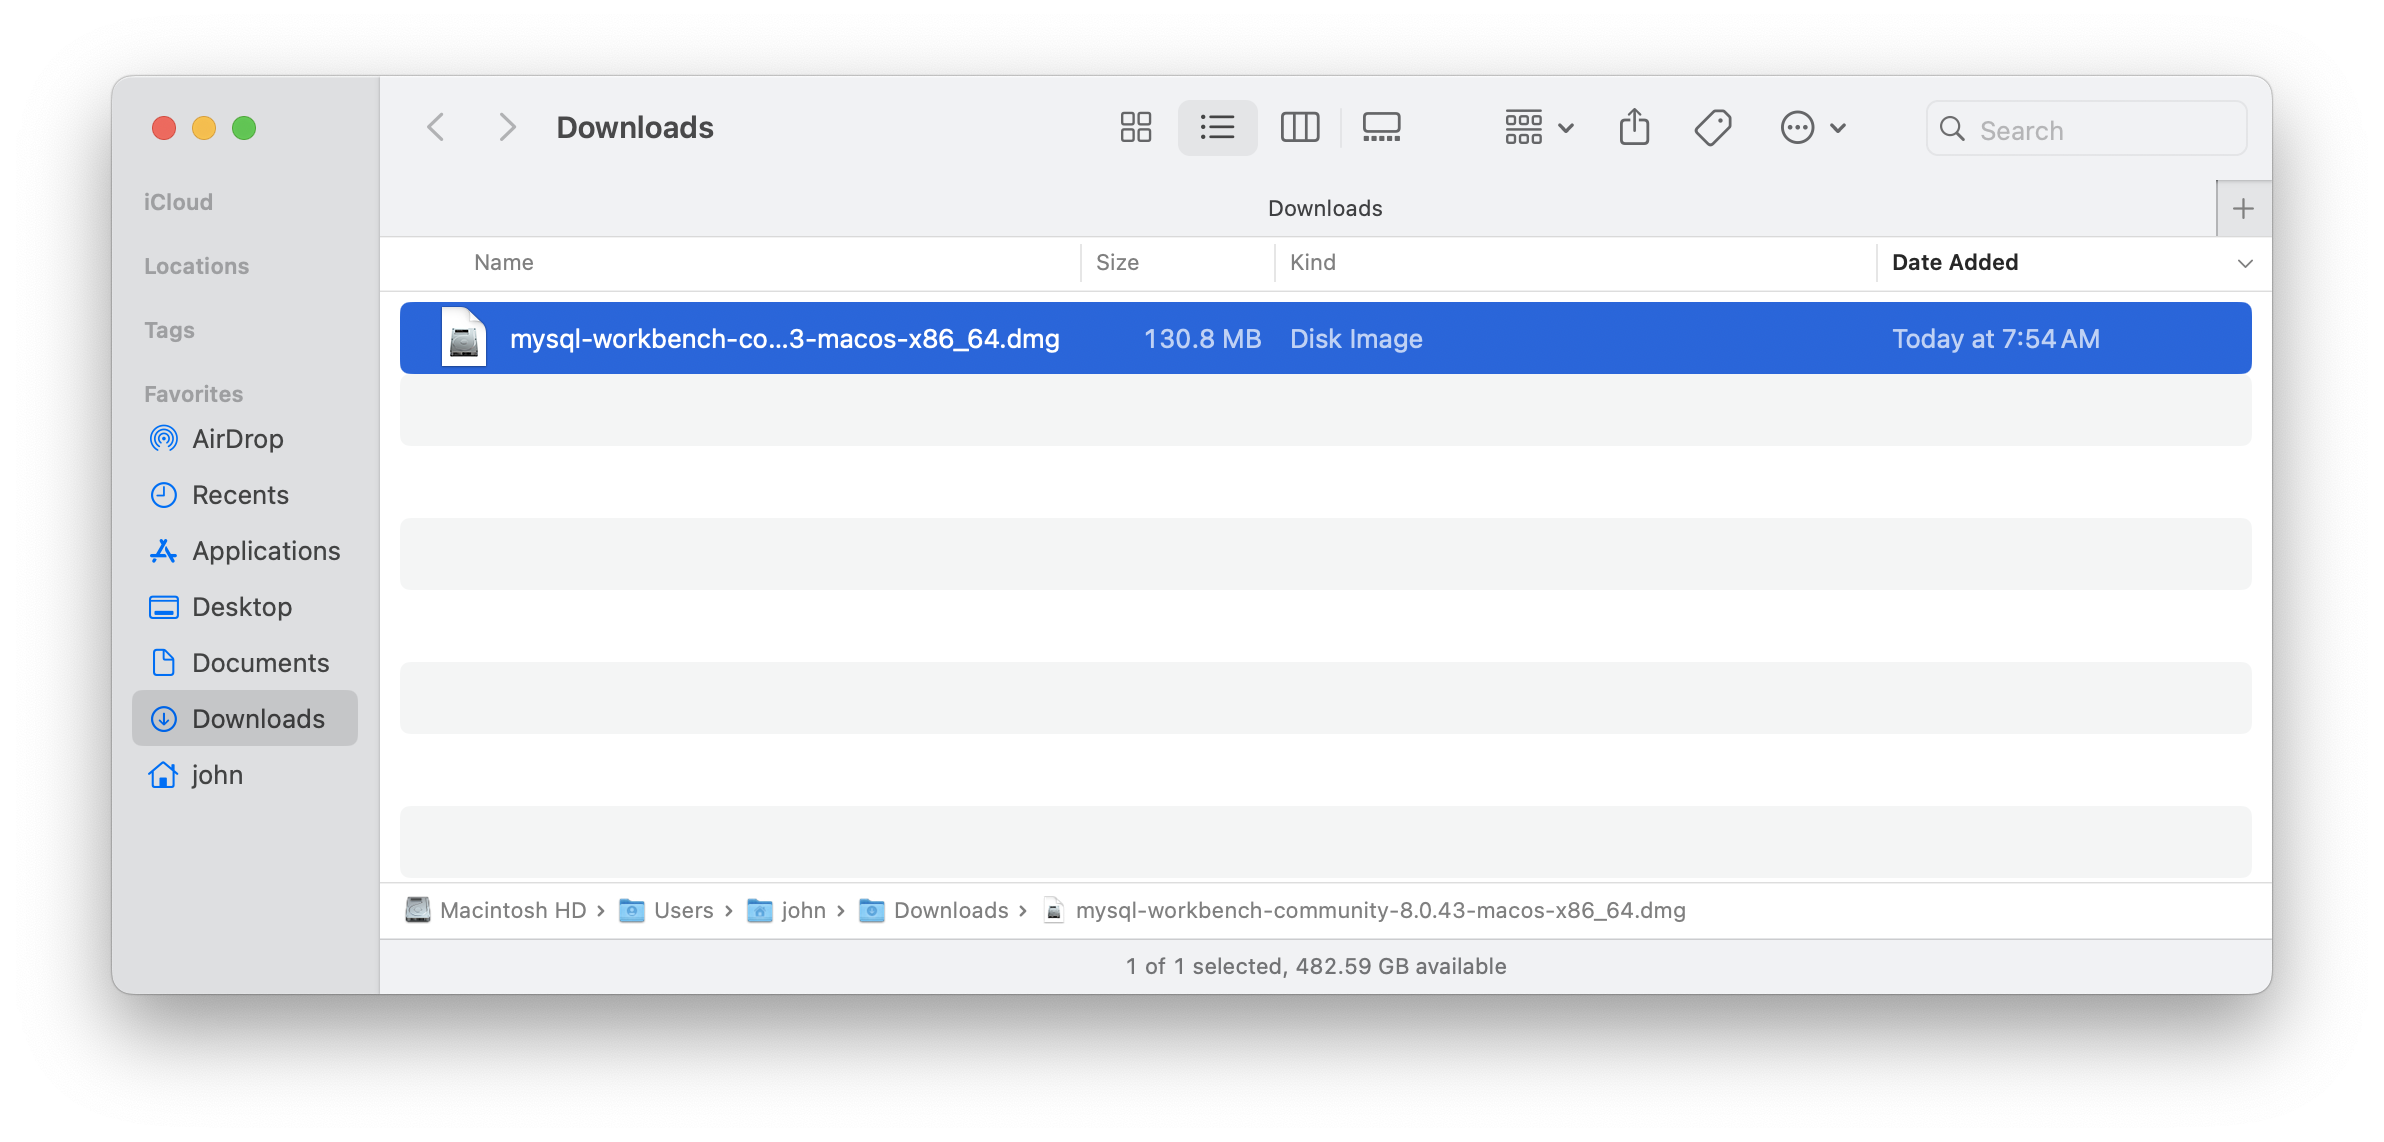Switch to list view
The image size is (2384, 1142).
click(1217, 128)
